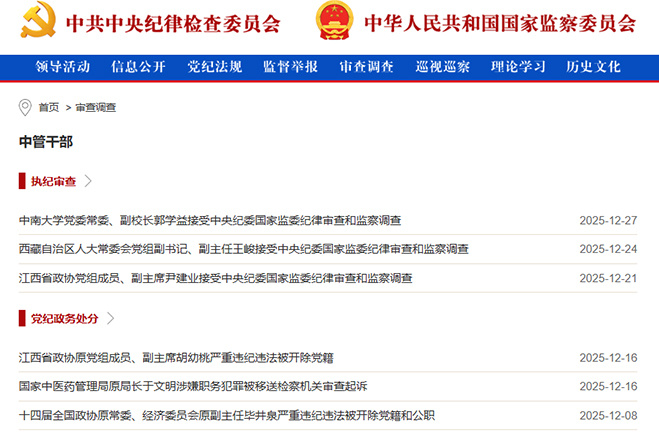
Task: Read the 江西省政协 尹建业 investigation article
Action: 215,278
